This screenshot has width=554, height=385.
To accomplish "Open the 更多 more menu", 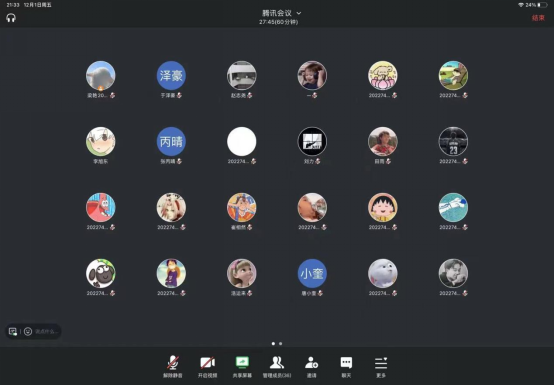I will tap(381, 366).
